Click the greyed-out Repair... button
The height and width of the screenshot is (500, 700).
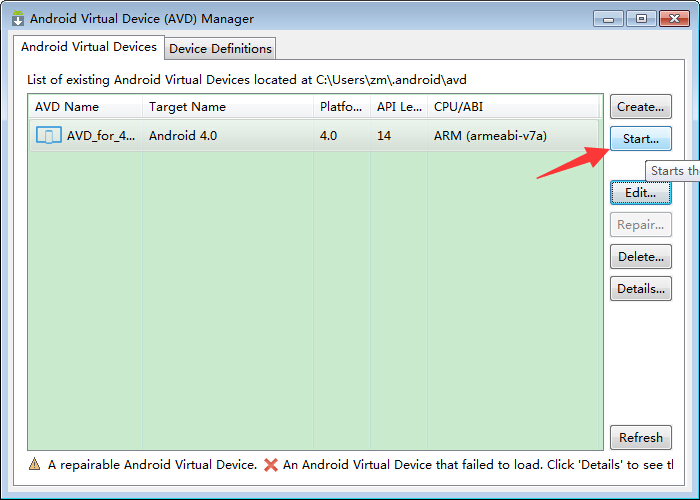pyautogui.click(x=641, y=225)
